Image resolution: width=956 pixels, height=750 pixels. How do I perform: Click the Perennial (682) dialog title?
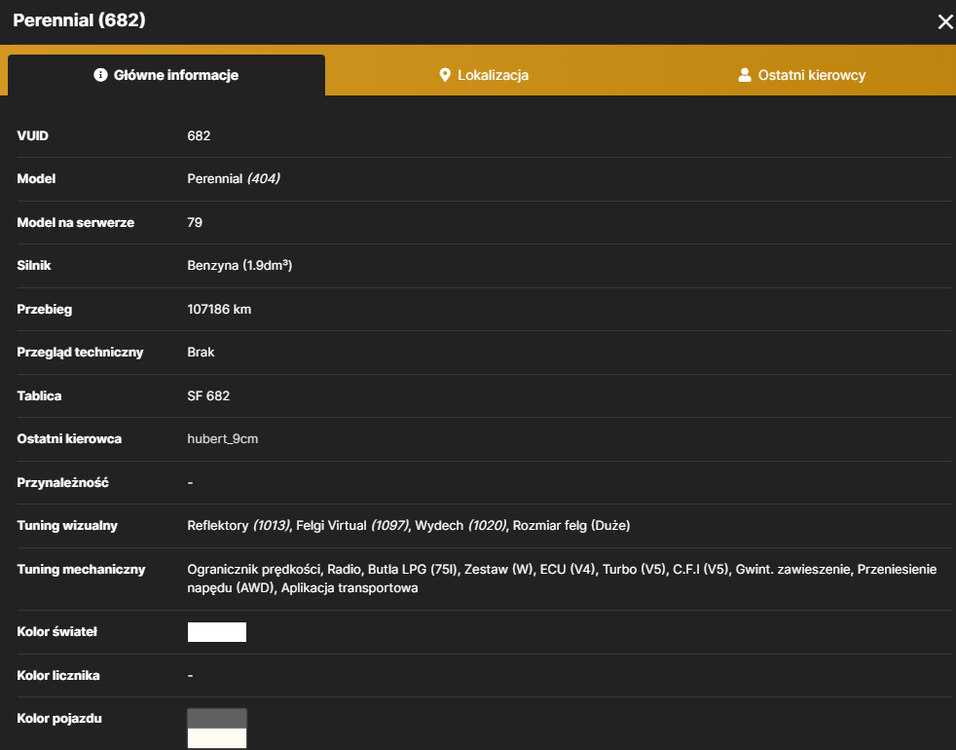pos(79,20)
